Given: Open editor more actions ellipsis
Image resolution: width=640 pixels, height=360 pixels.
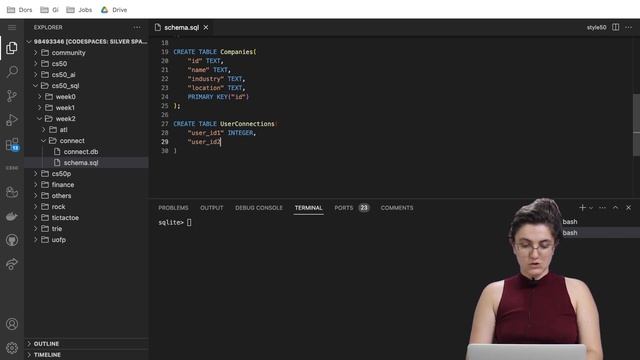Looking at the screenshot, I should pyautogui.click(x=629, y=27).
